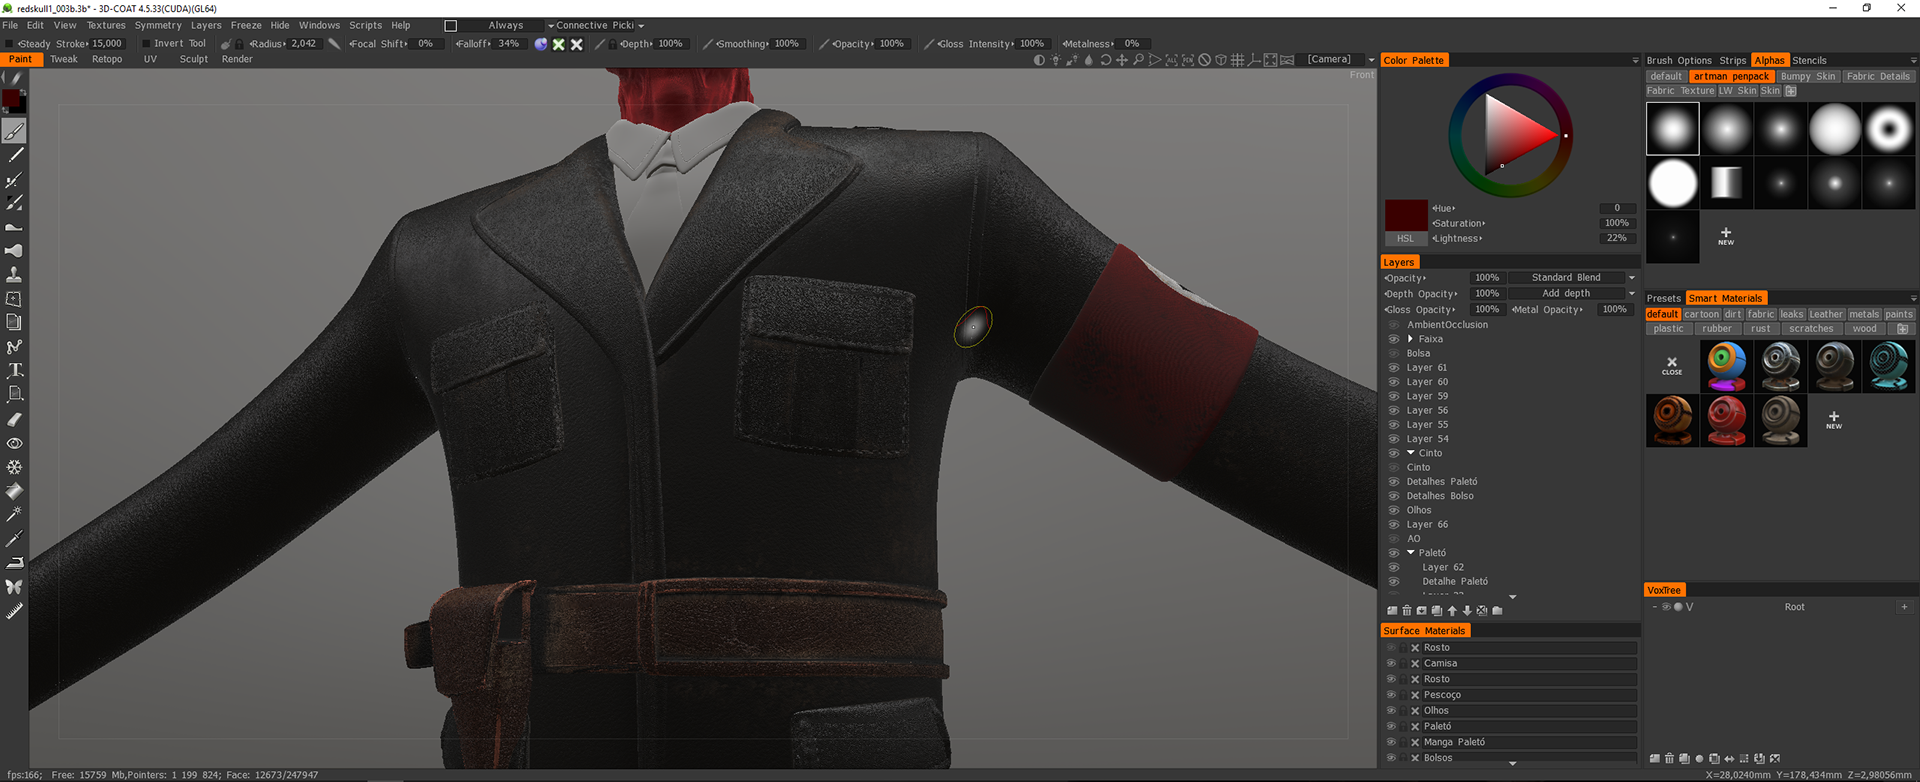Click move layer down arrow icon
1920x782 pixels.
(1467, 610)
